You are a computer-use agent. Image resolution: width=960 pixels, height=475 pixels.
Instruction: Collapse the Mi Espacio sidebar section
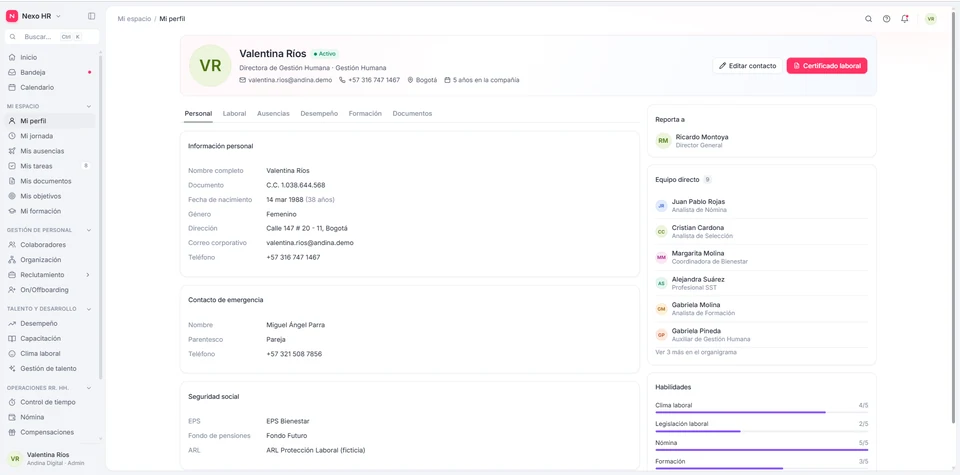(89, 107)
